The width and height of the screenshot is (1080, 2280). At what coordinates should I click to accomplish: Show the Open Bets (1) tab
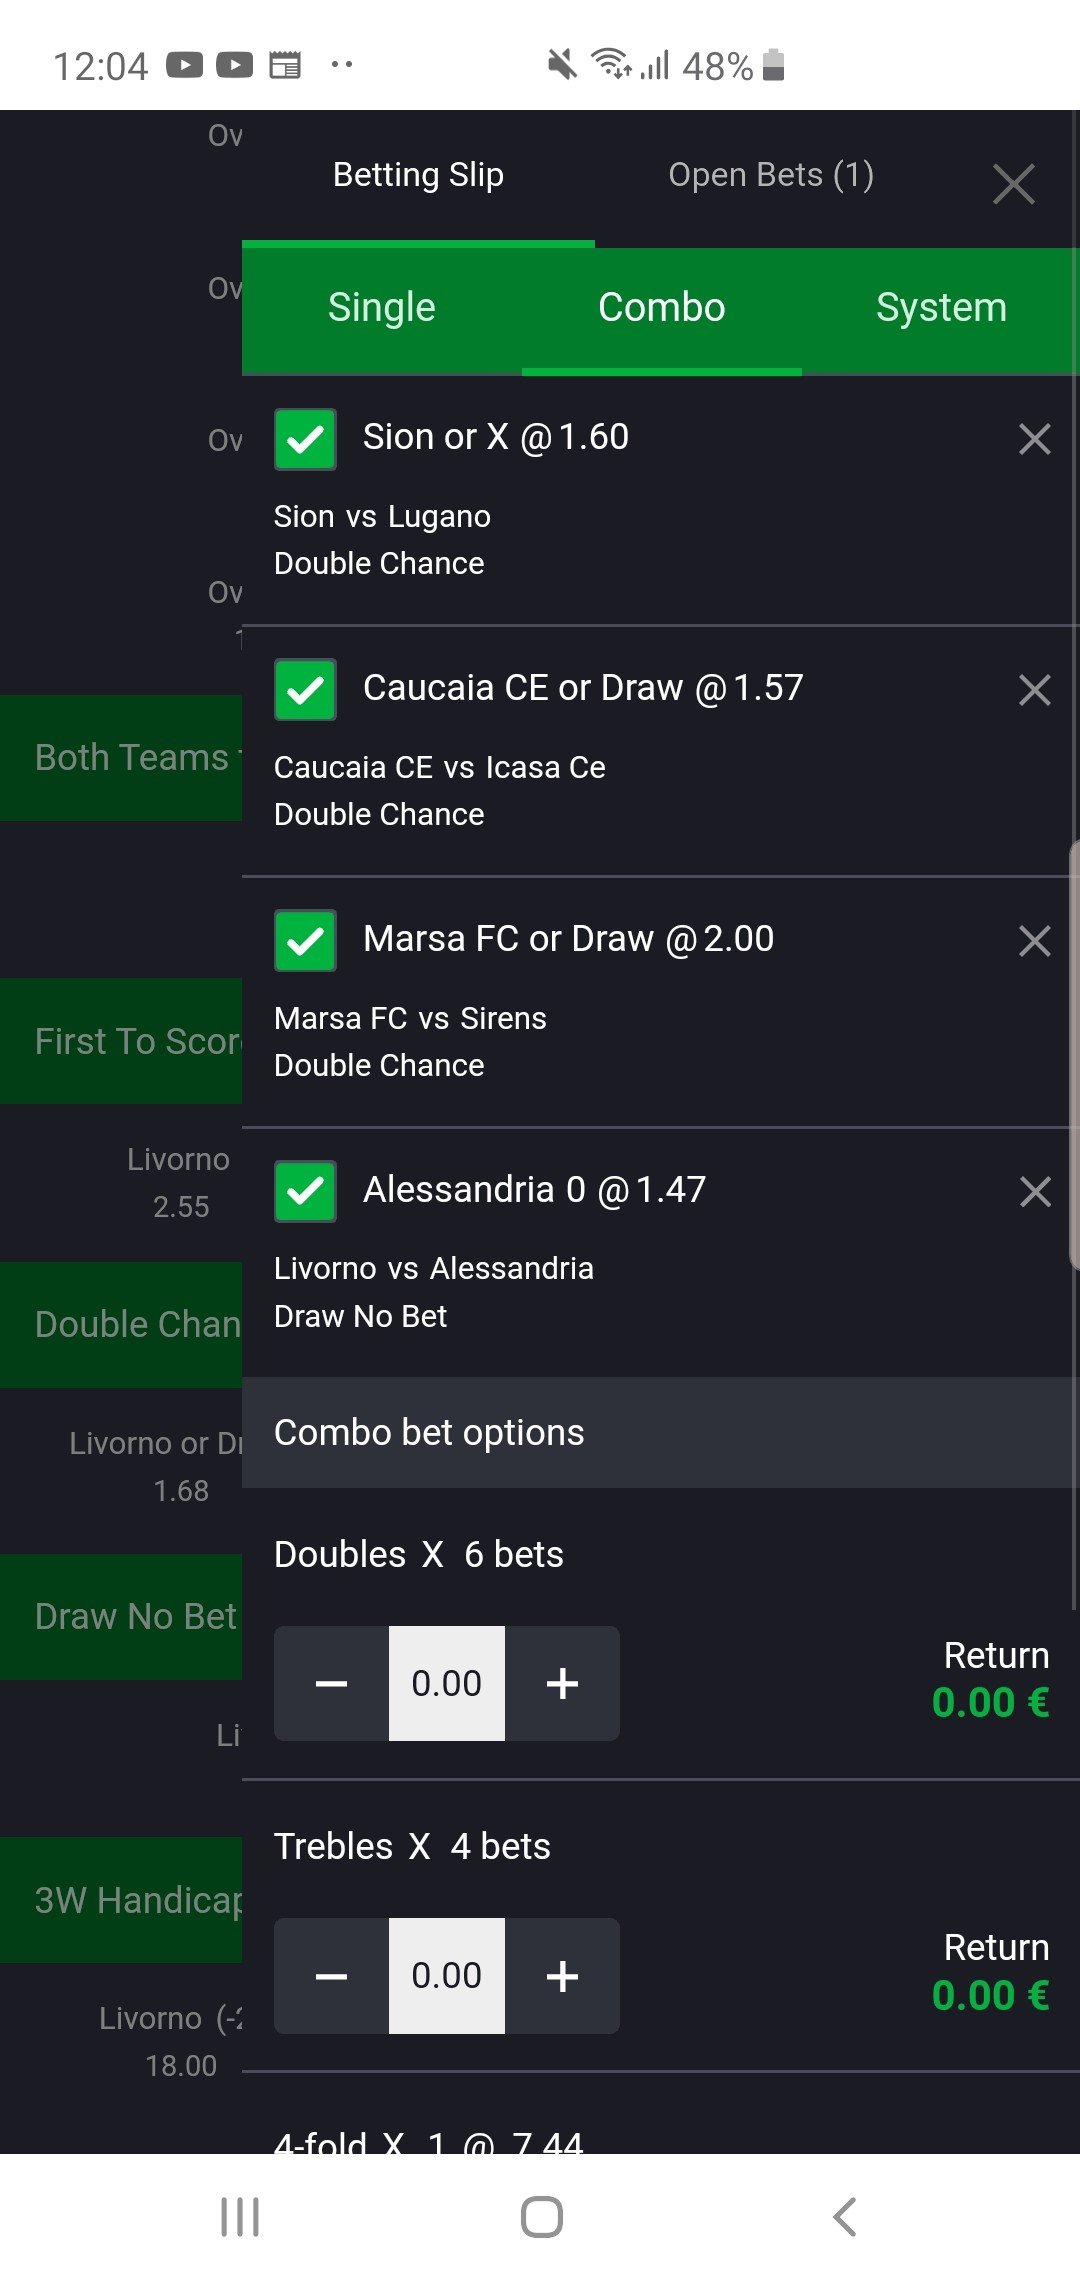[771, 175]
